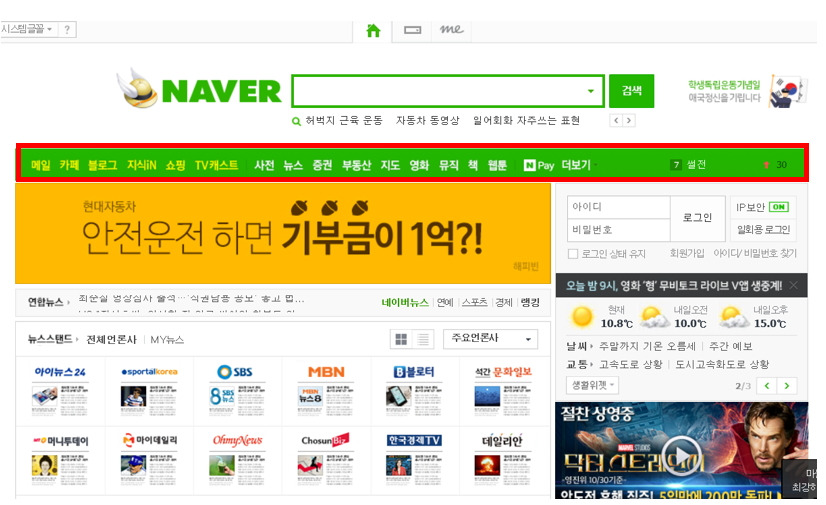Show previous suggested search keywords
The height and width of the screenshot is (505, 826).
tap(616, 121)
